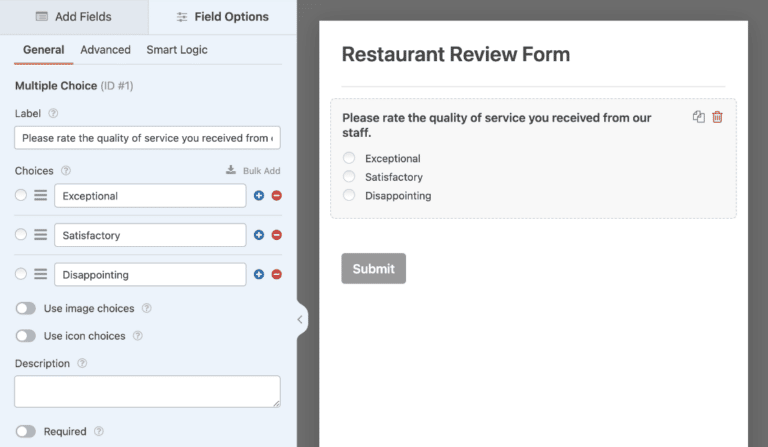Image resolution: width=768 pixels, height=447 pixels.
Task: Remove the Exceptional choice with minus icon
Action: click(277, 196)
